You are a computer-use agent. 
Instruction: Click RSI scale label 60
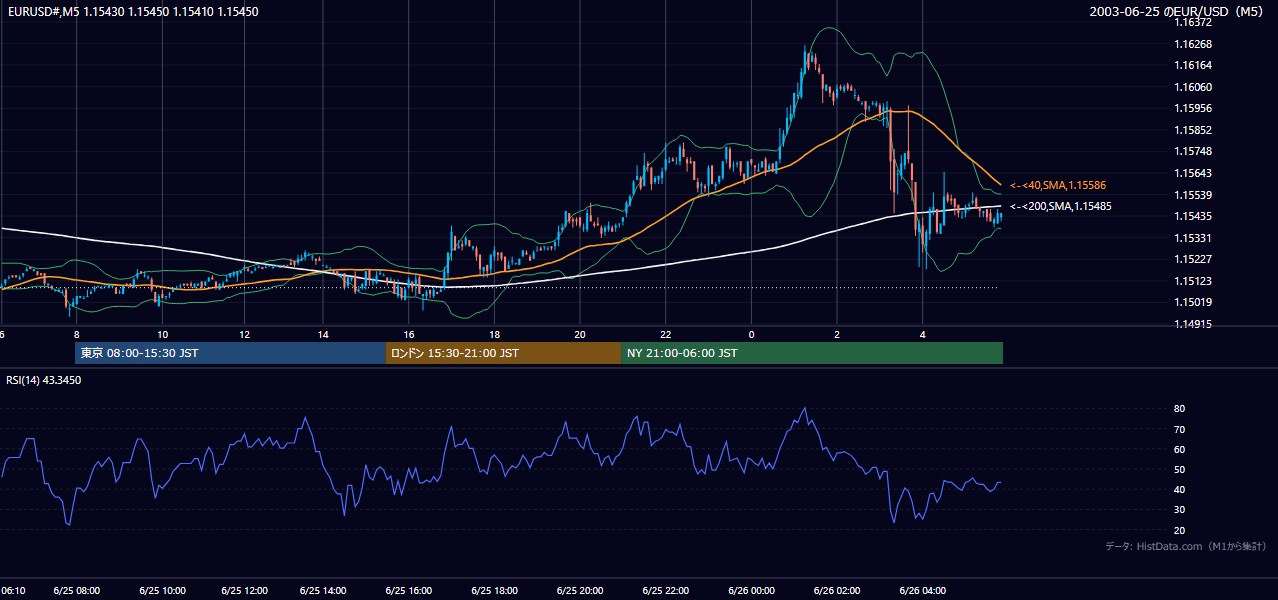pos(1180,449)
